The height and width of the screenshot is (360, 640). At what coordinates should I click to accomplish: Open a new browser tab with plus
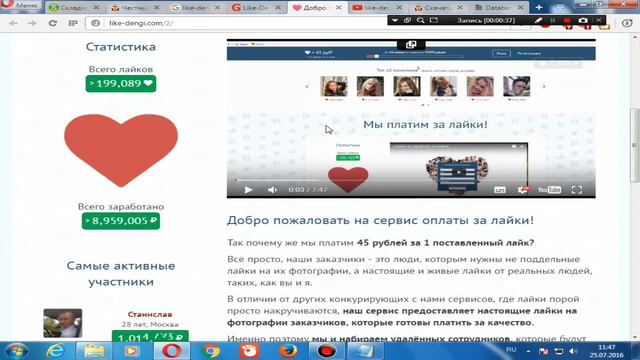tap(539, 7)
